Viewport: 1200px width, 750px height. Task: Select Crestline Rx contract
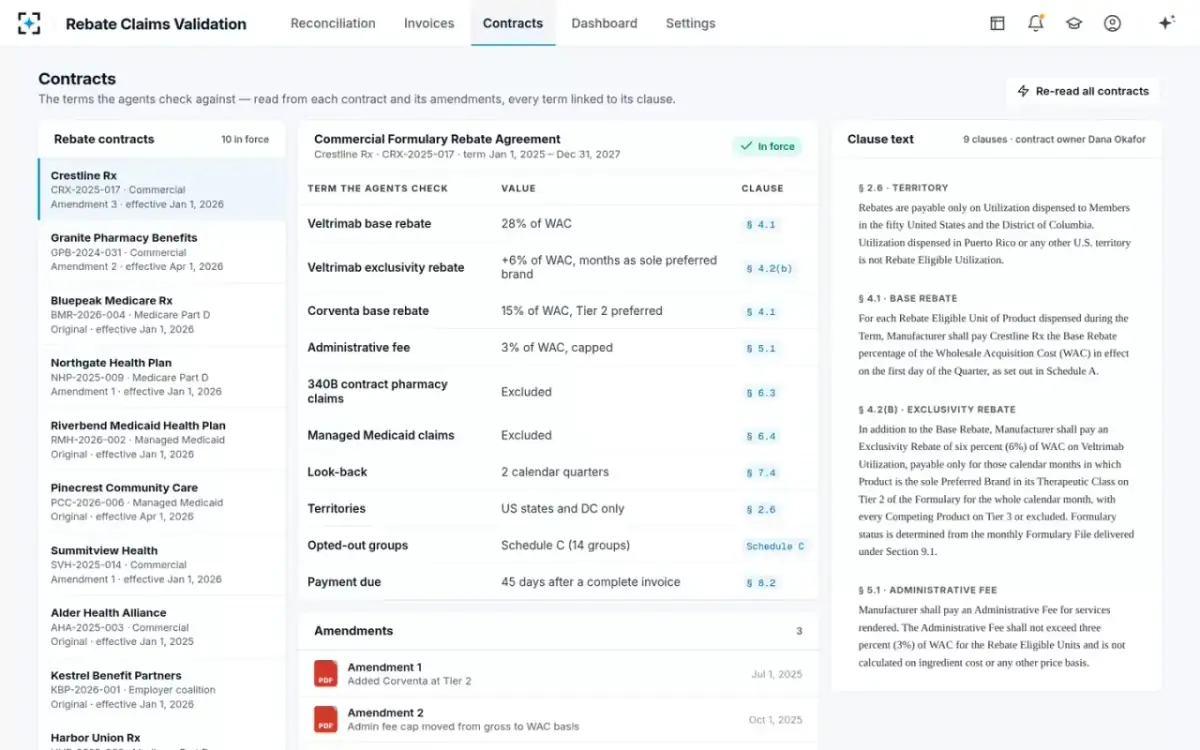pyautogui.click(x=162, y=189)
